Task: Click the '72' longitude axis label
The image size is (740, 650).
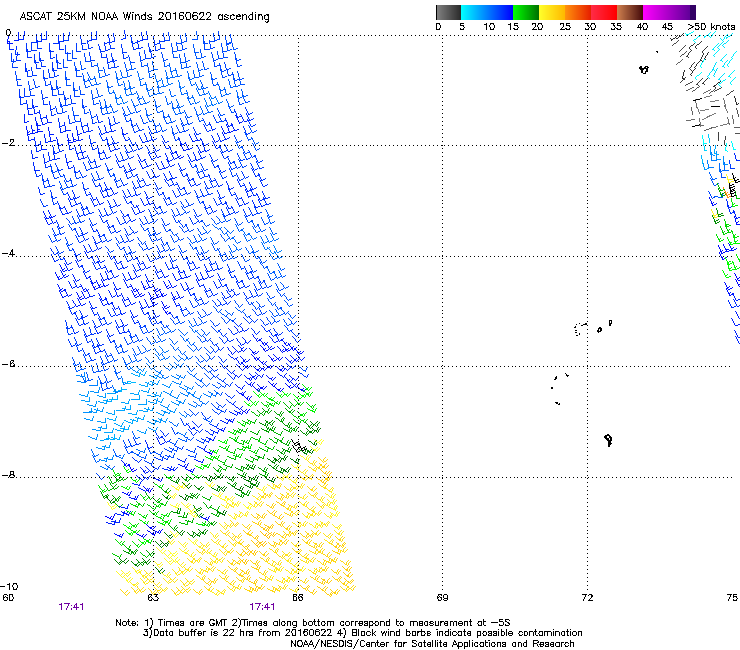Action: pyautogui.click(x=587, y=598)
